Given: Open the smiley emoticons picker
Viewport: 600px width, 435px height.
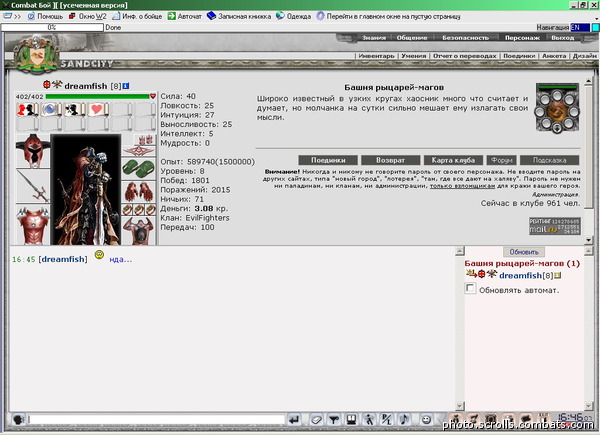Looking at the screenshot, I should coord(426,420).
